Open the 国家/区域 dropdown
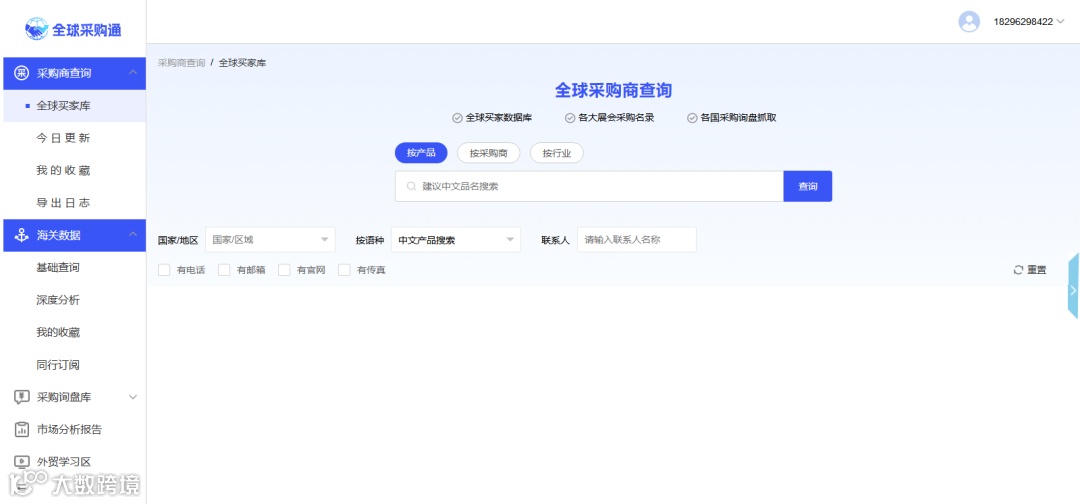 [x=270, y=240]
